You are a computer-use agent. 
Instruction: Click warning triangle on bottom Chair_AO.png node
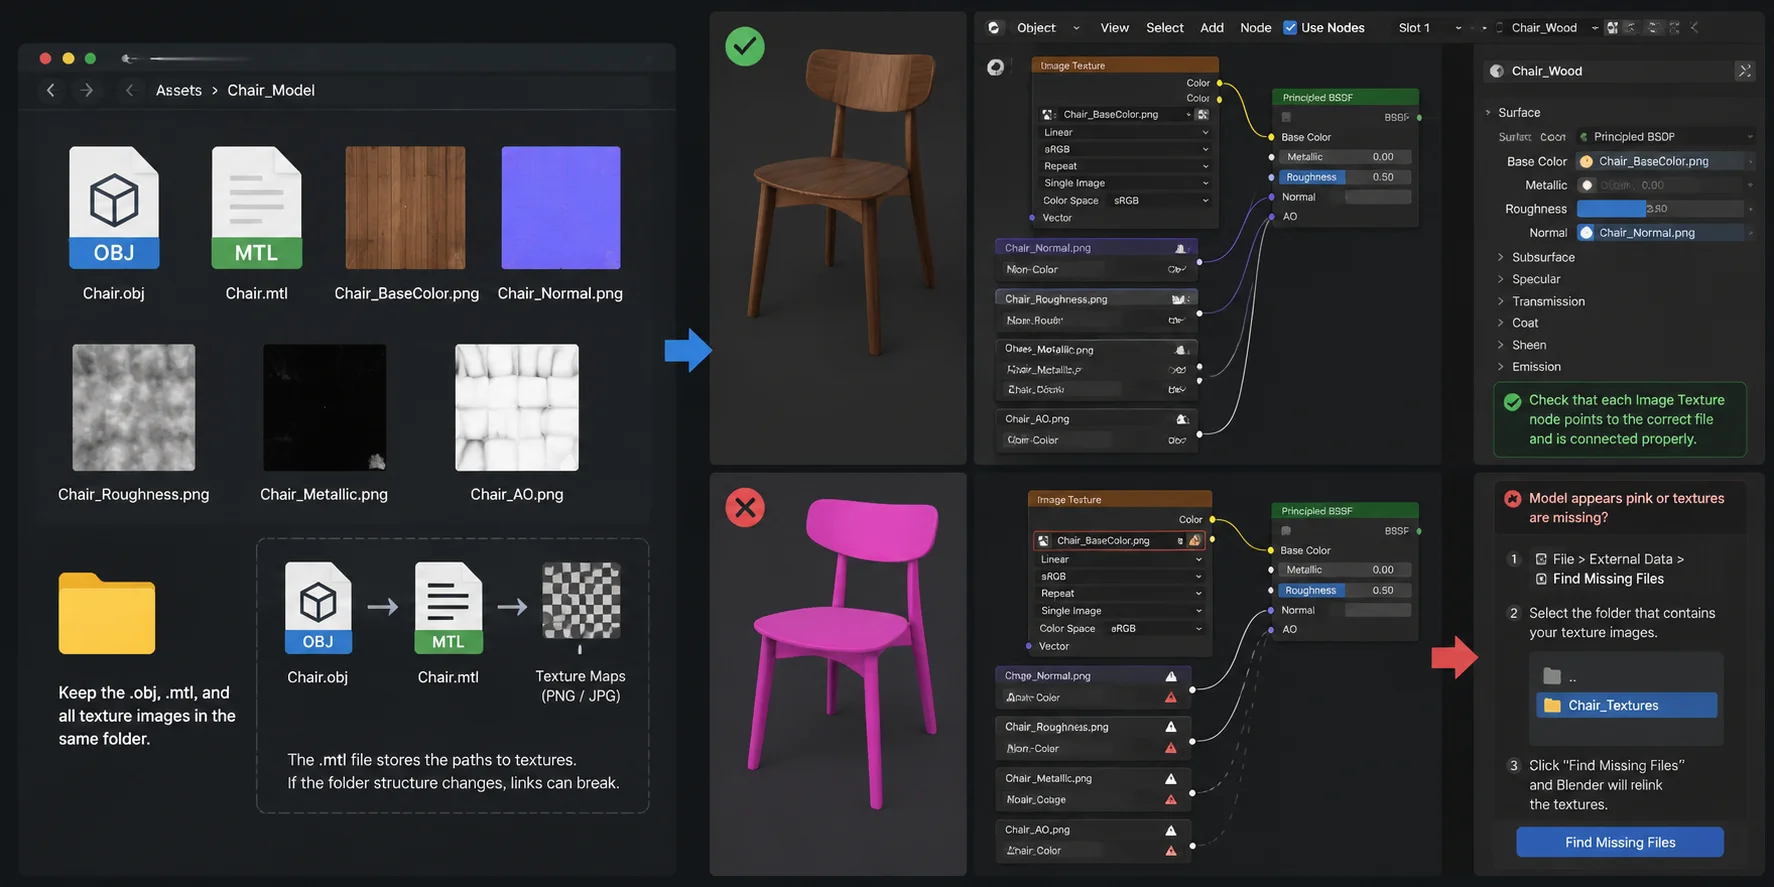1171,830
